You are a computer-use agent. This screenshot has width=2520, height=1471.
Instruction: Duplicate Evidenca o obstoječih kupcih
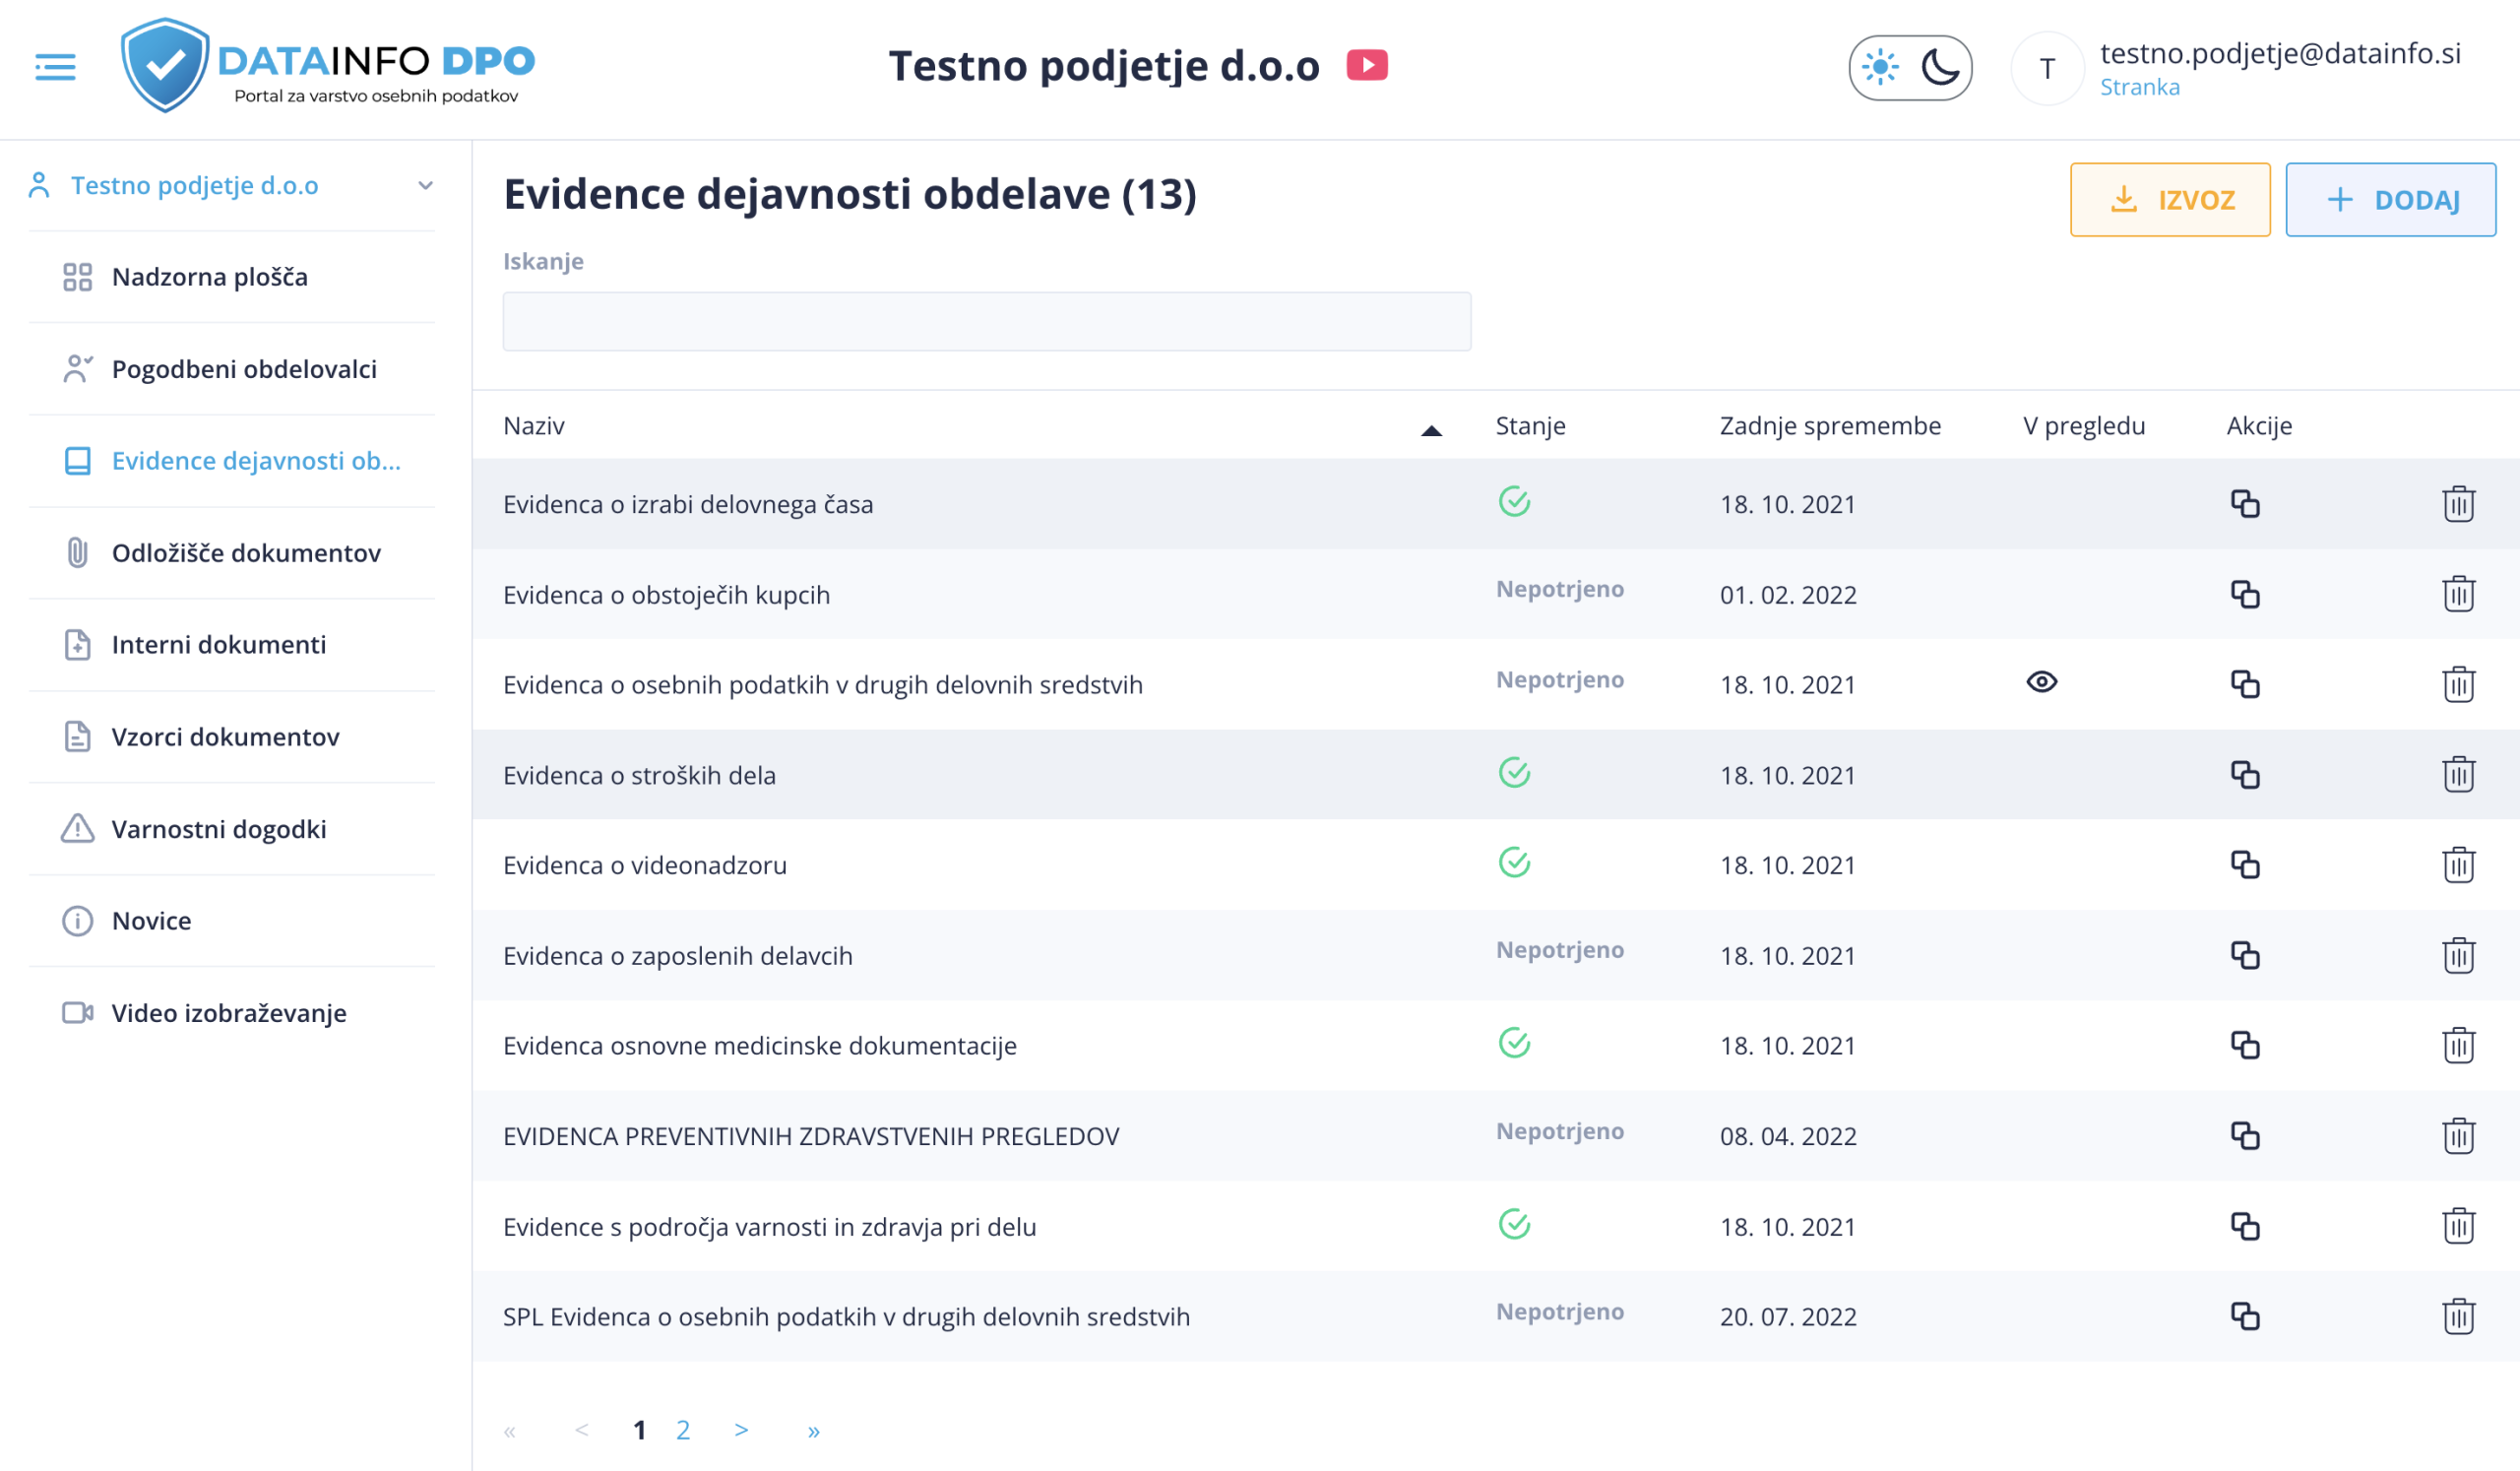(x=2245, y=595)
